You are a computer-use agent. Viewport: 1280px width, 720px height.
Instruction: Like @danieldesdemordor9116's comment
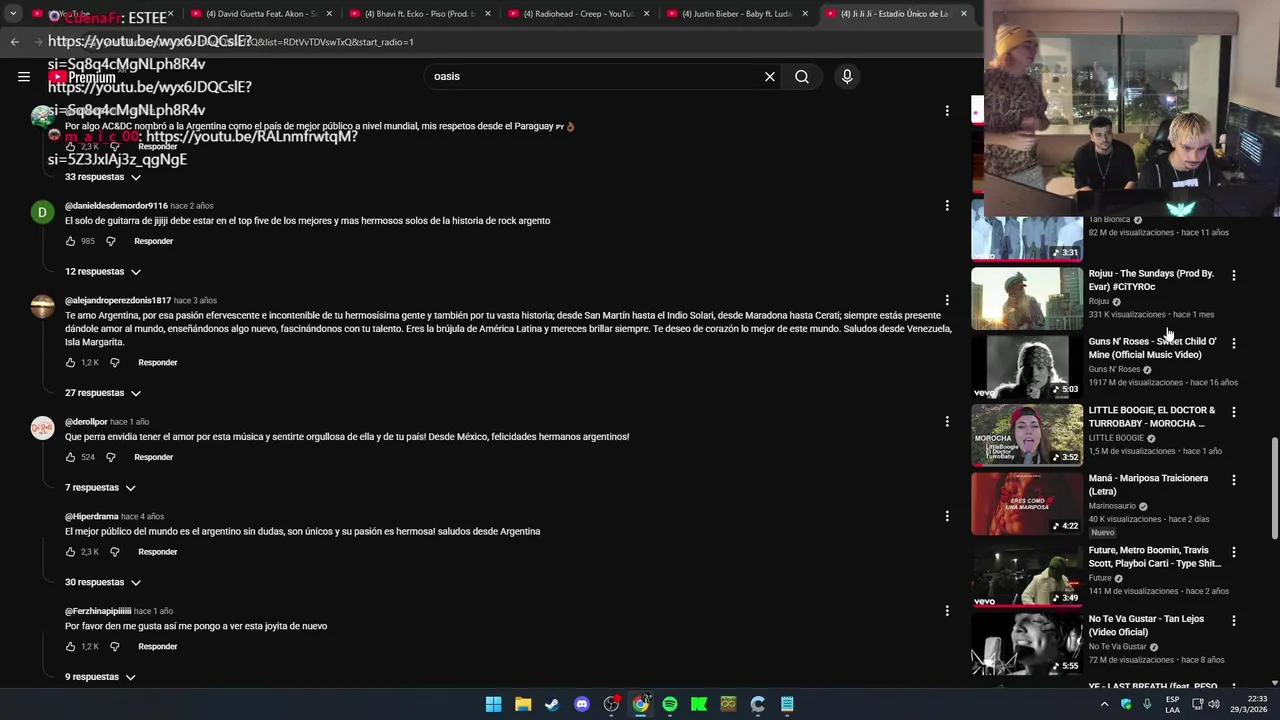70,241
